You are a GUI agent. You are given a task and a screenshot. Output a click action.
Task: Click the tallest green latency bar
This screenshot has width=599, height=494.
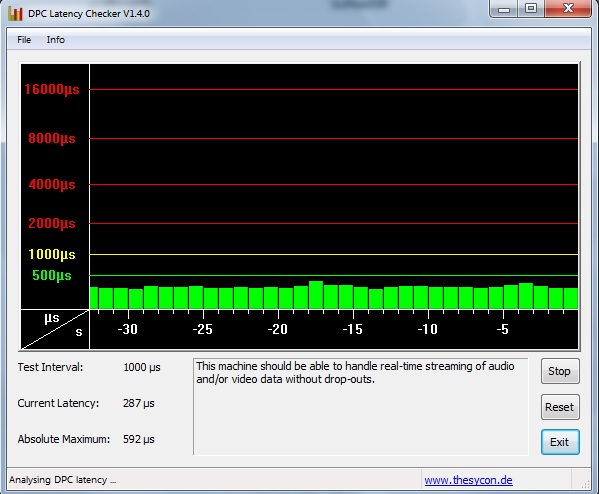coord(316,295)
